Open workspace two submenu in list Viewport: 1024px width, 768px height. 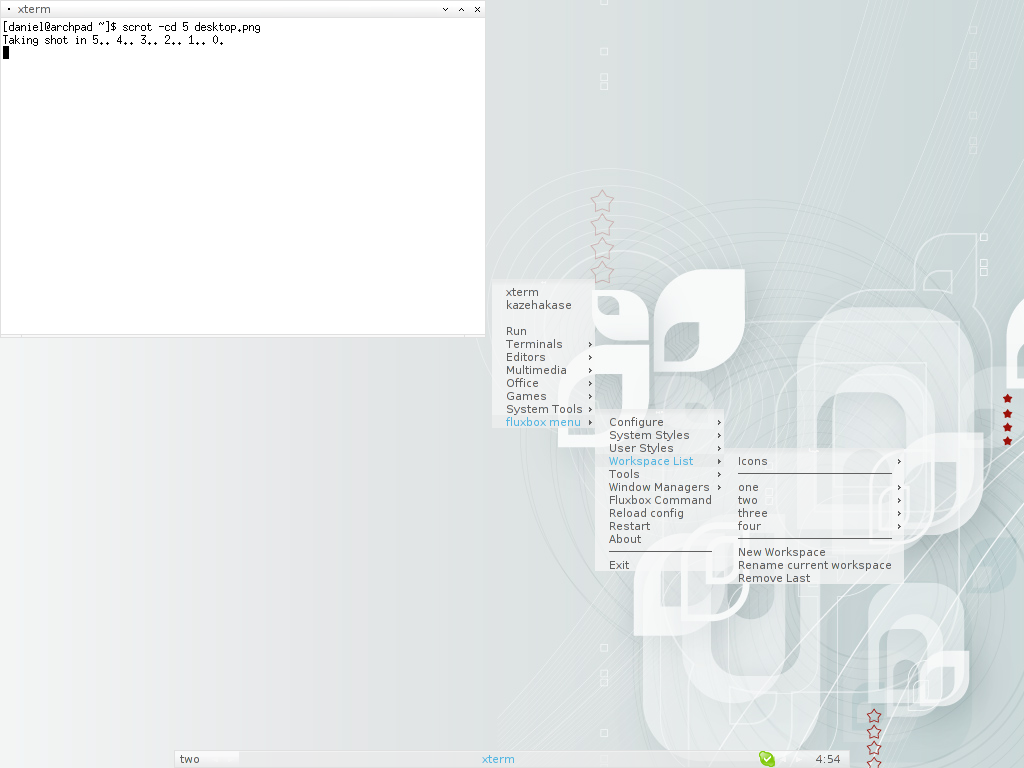click(814, 500)
